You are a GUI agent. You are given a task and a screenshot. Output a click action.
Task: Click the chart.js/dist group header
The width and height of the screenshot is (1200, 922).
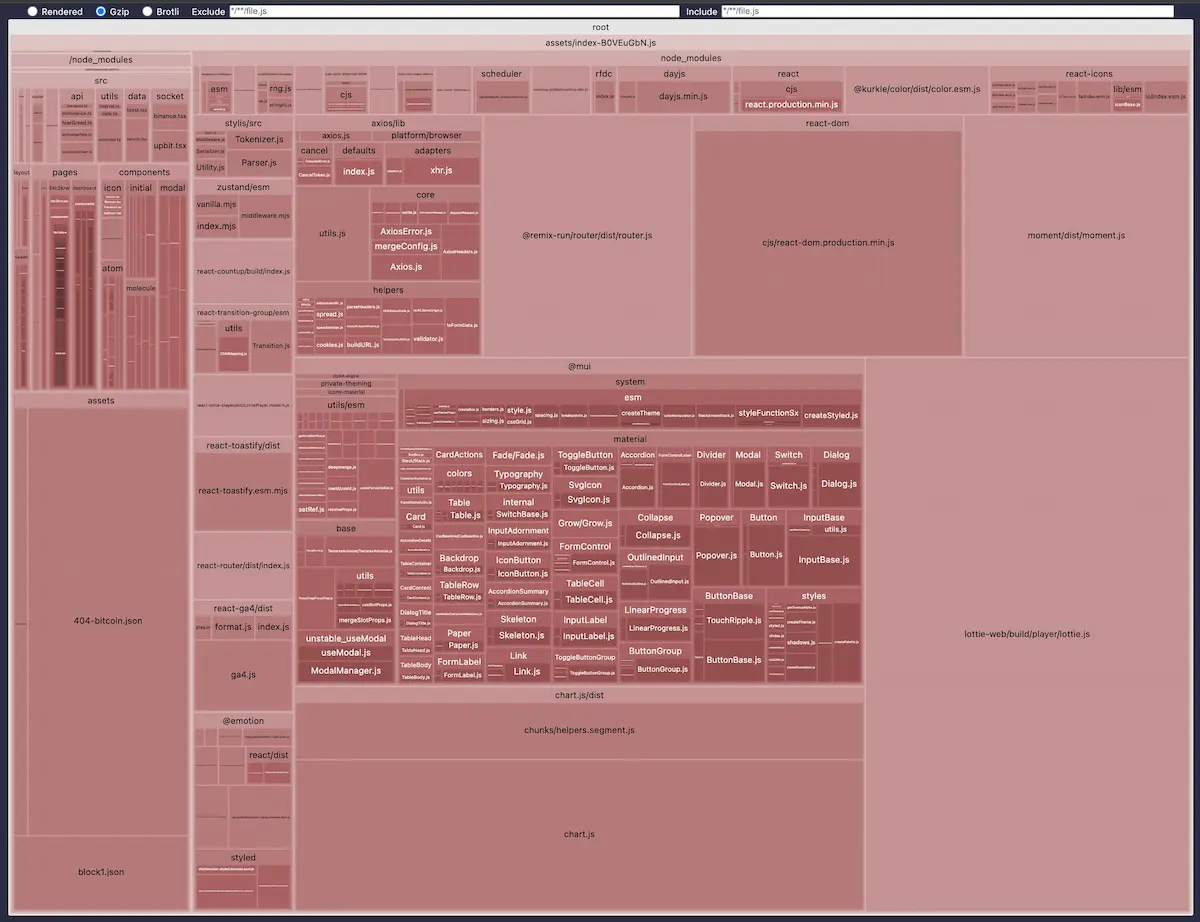click(x=579, y=695)
